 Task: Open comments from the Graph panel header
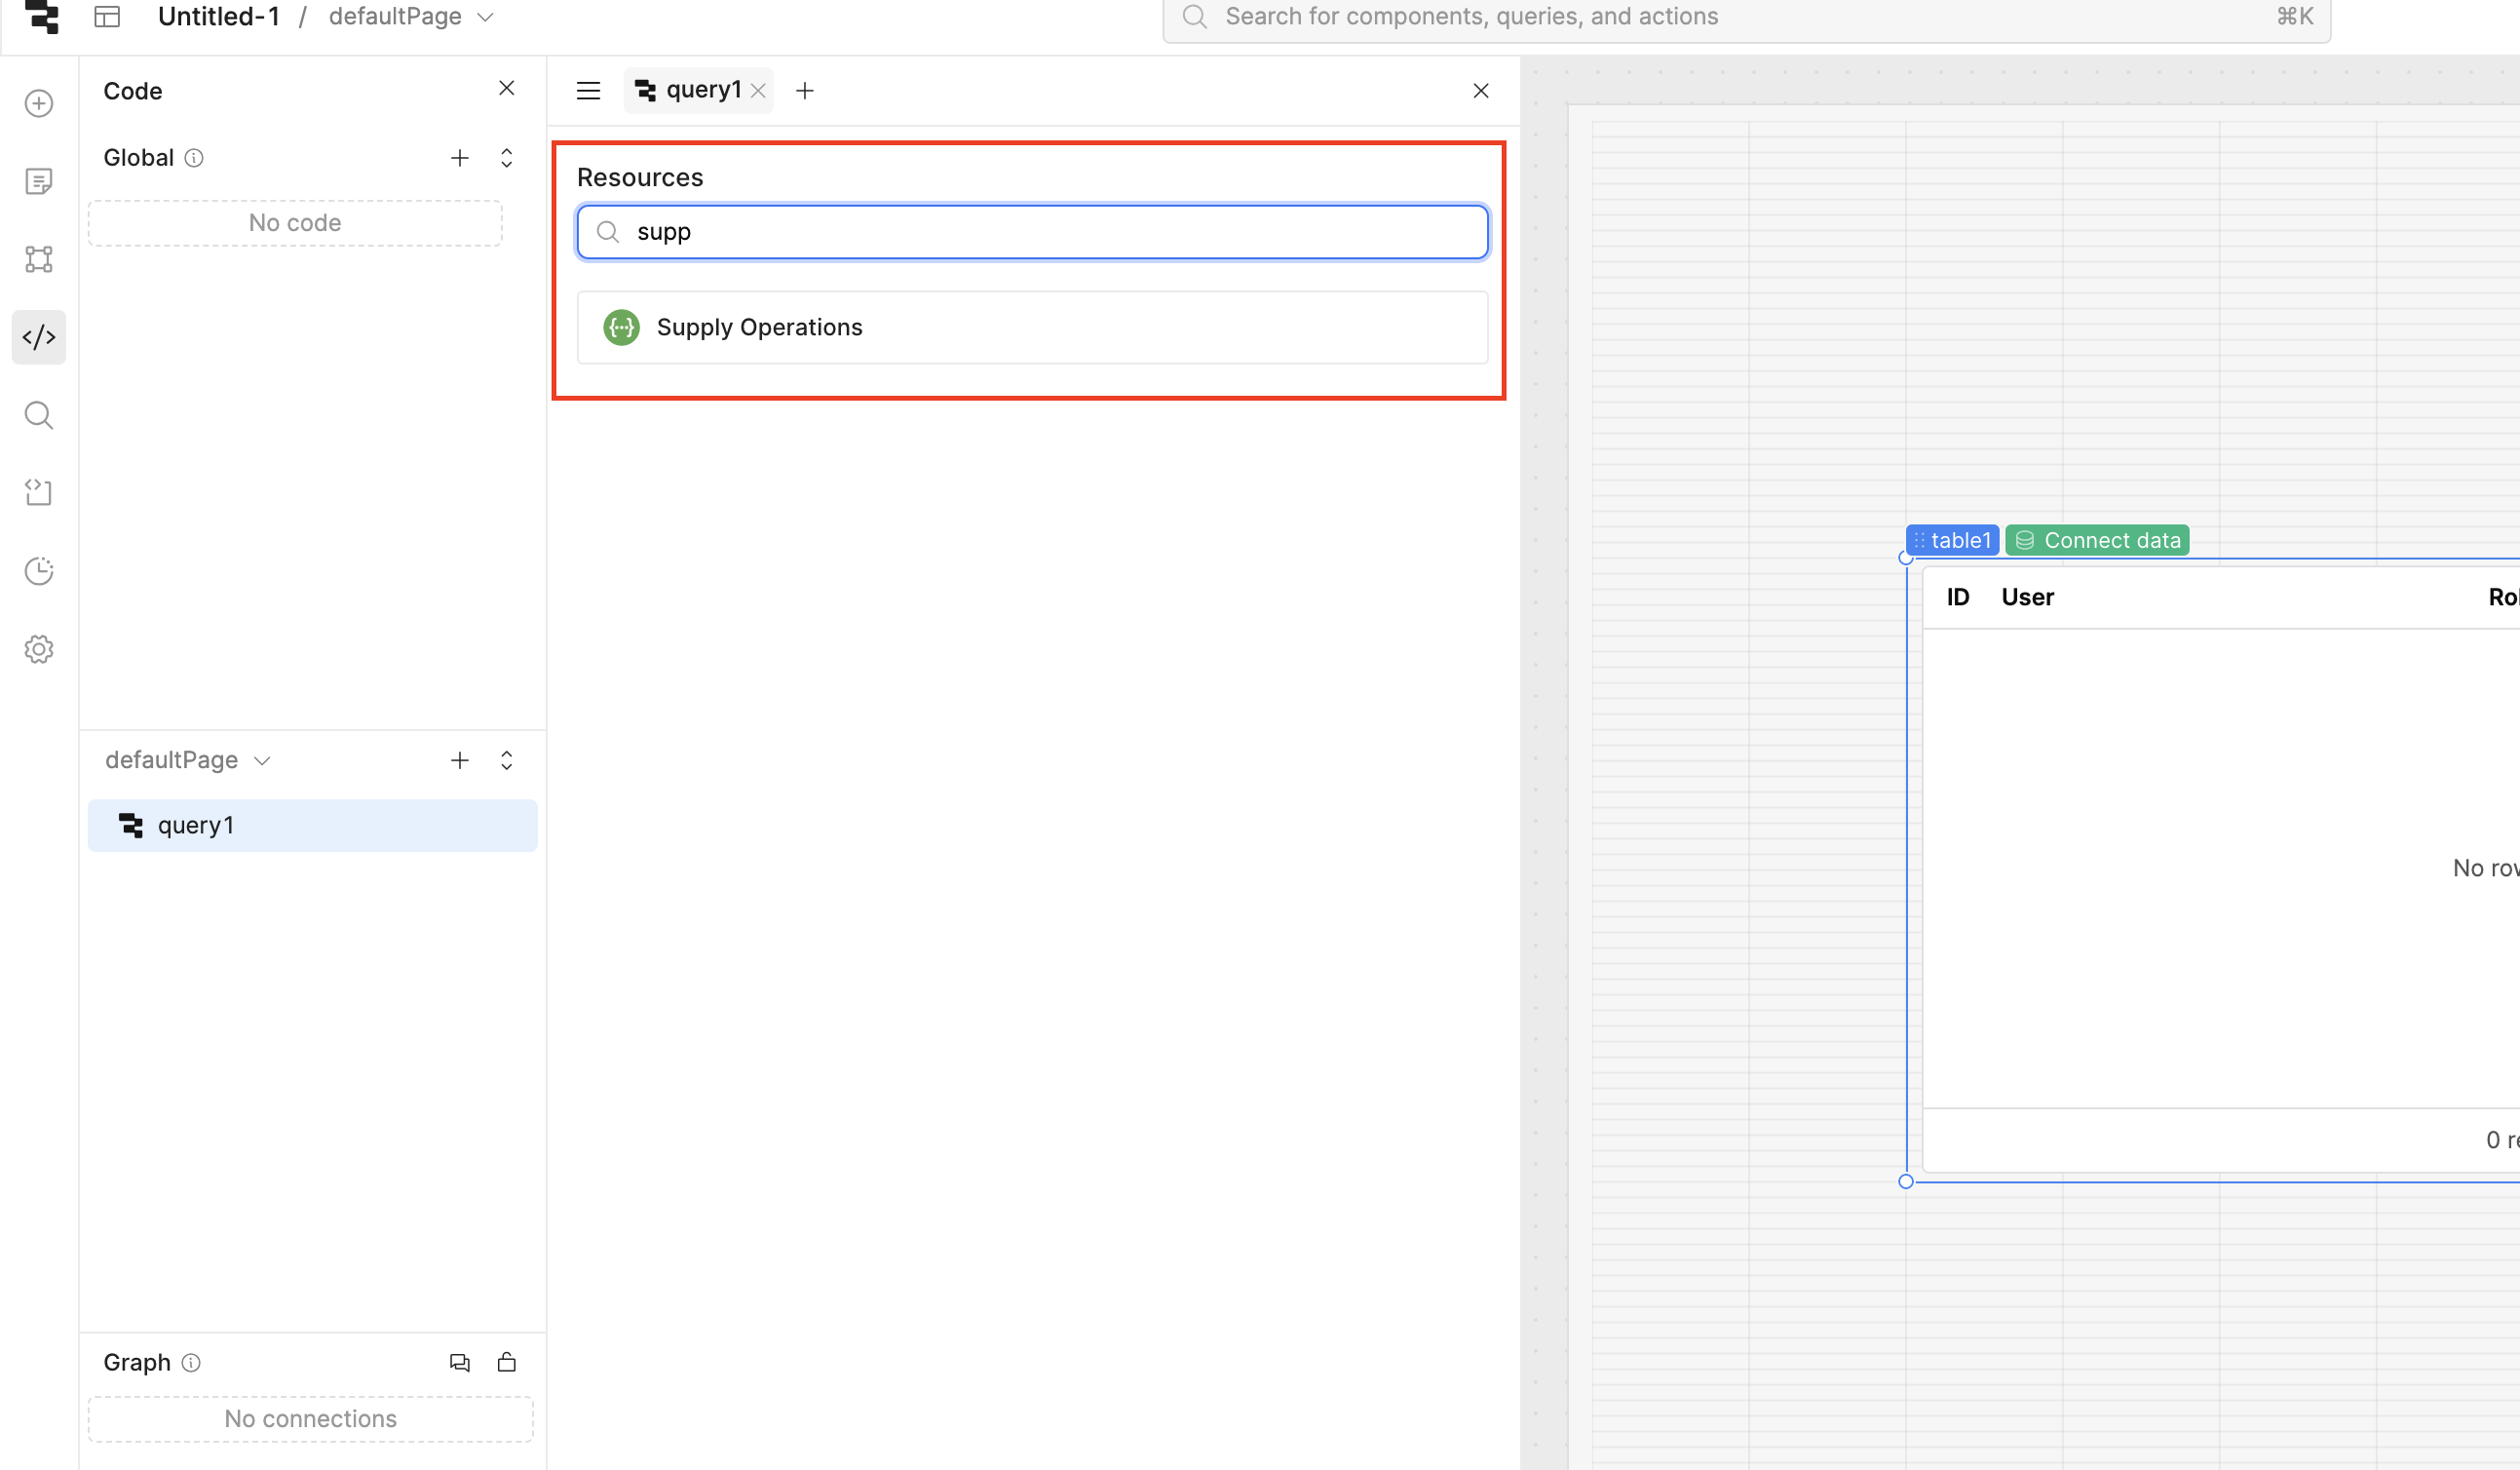click(459, 1362)
